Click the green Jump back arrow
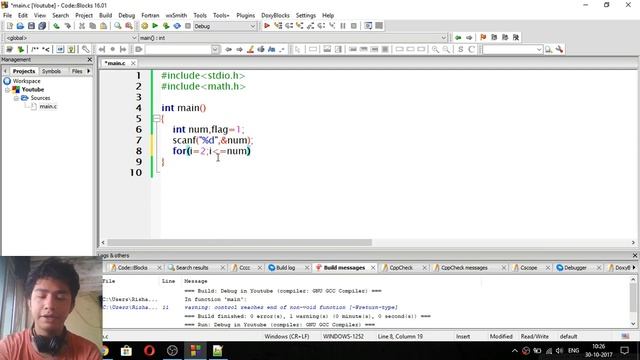Viewport: 640px width, 360px height. 458,38
